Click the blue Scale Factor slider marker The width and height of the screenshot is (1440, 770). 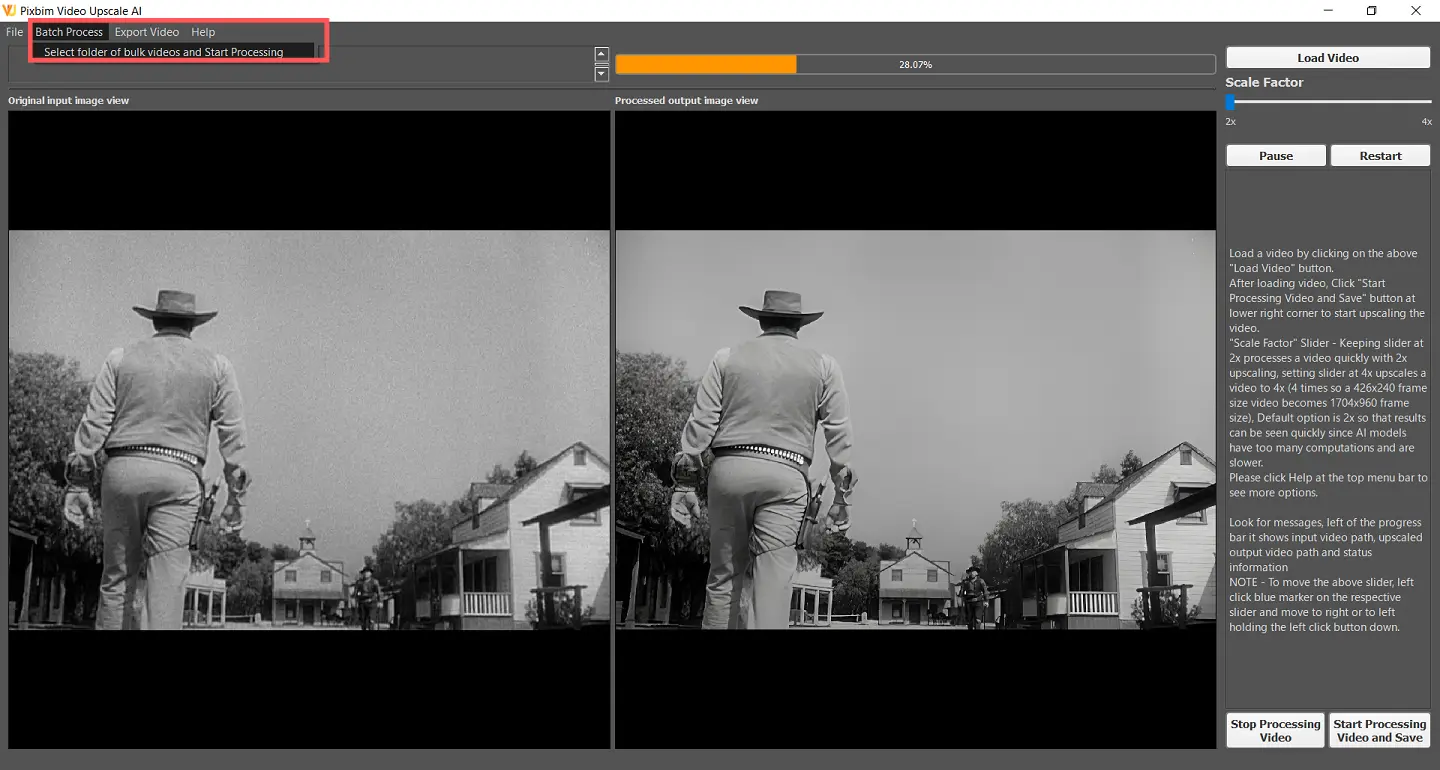point(1229,100)
